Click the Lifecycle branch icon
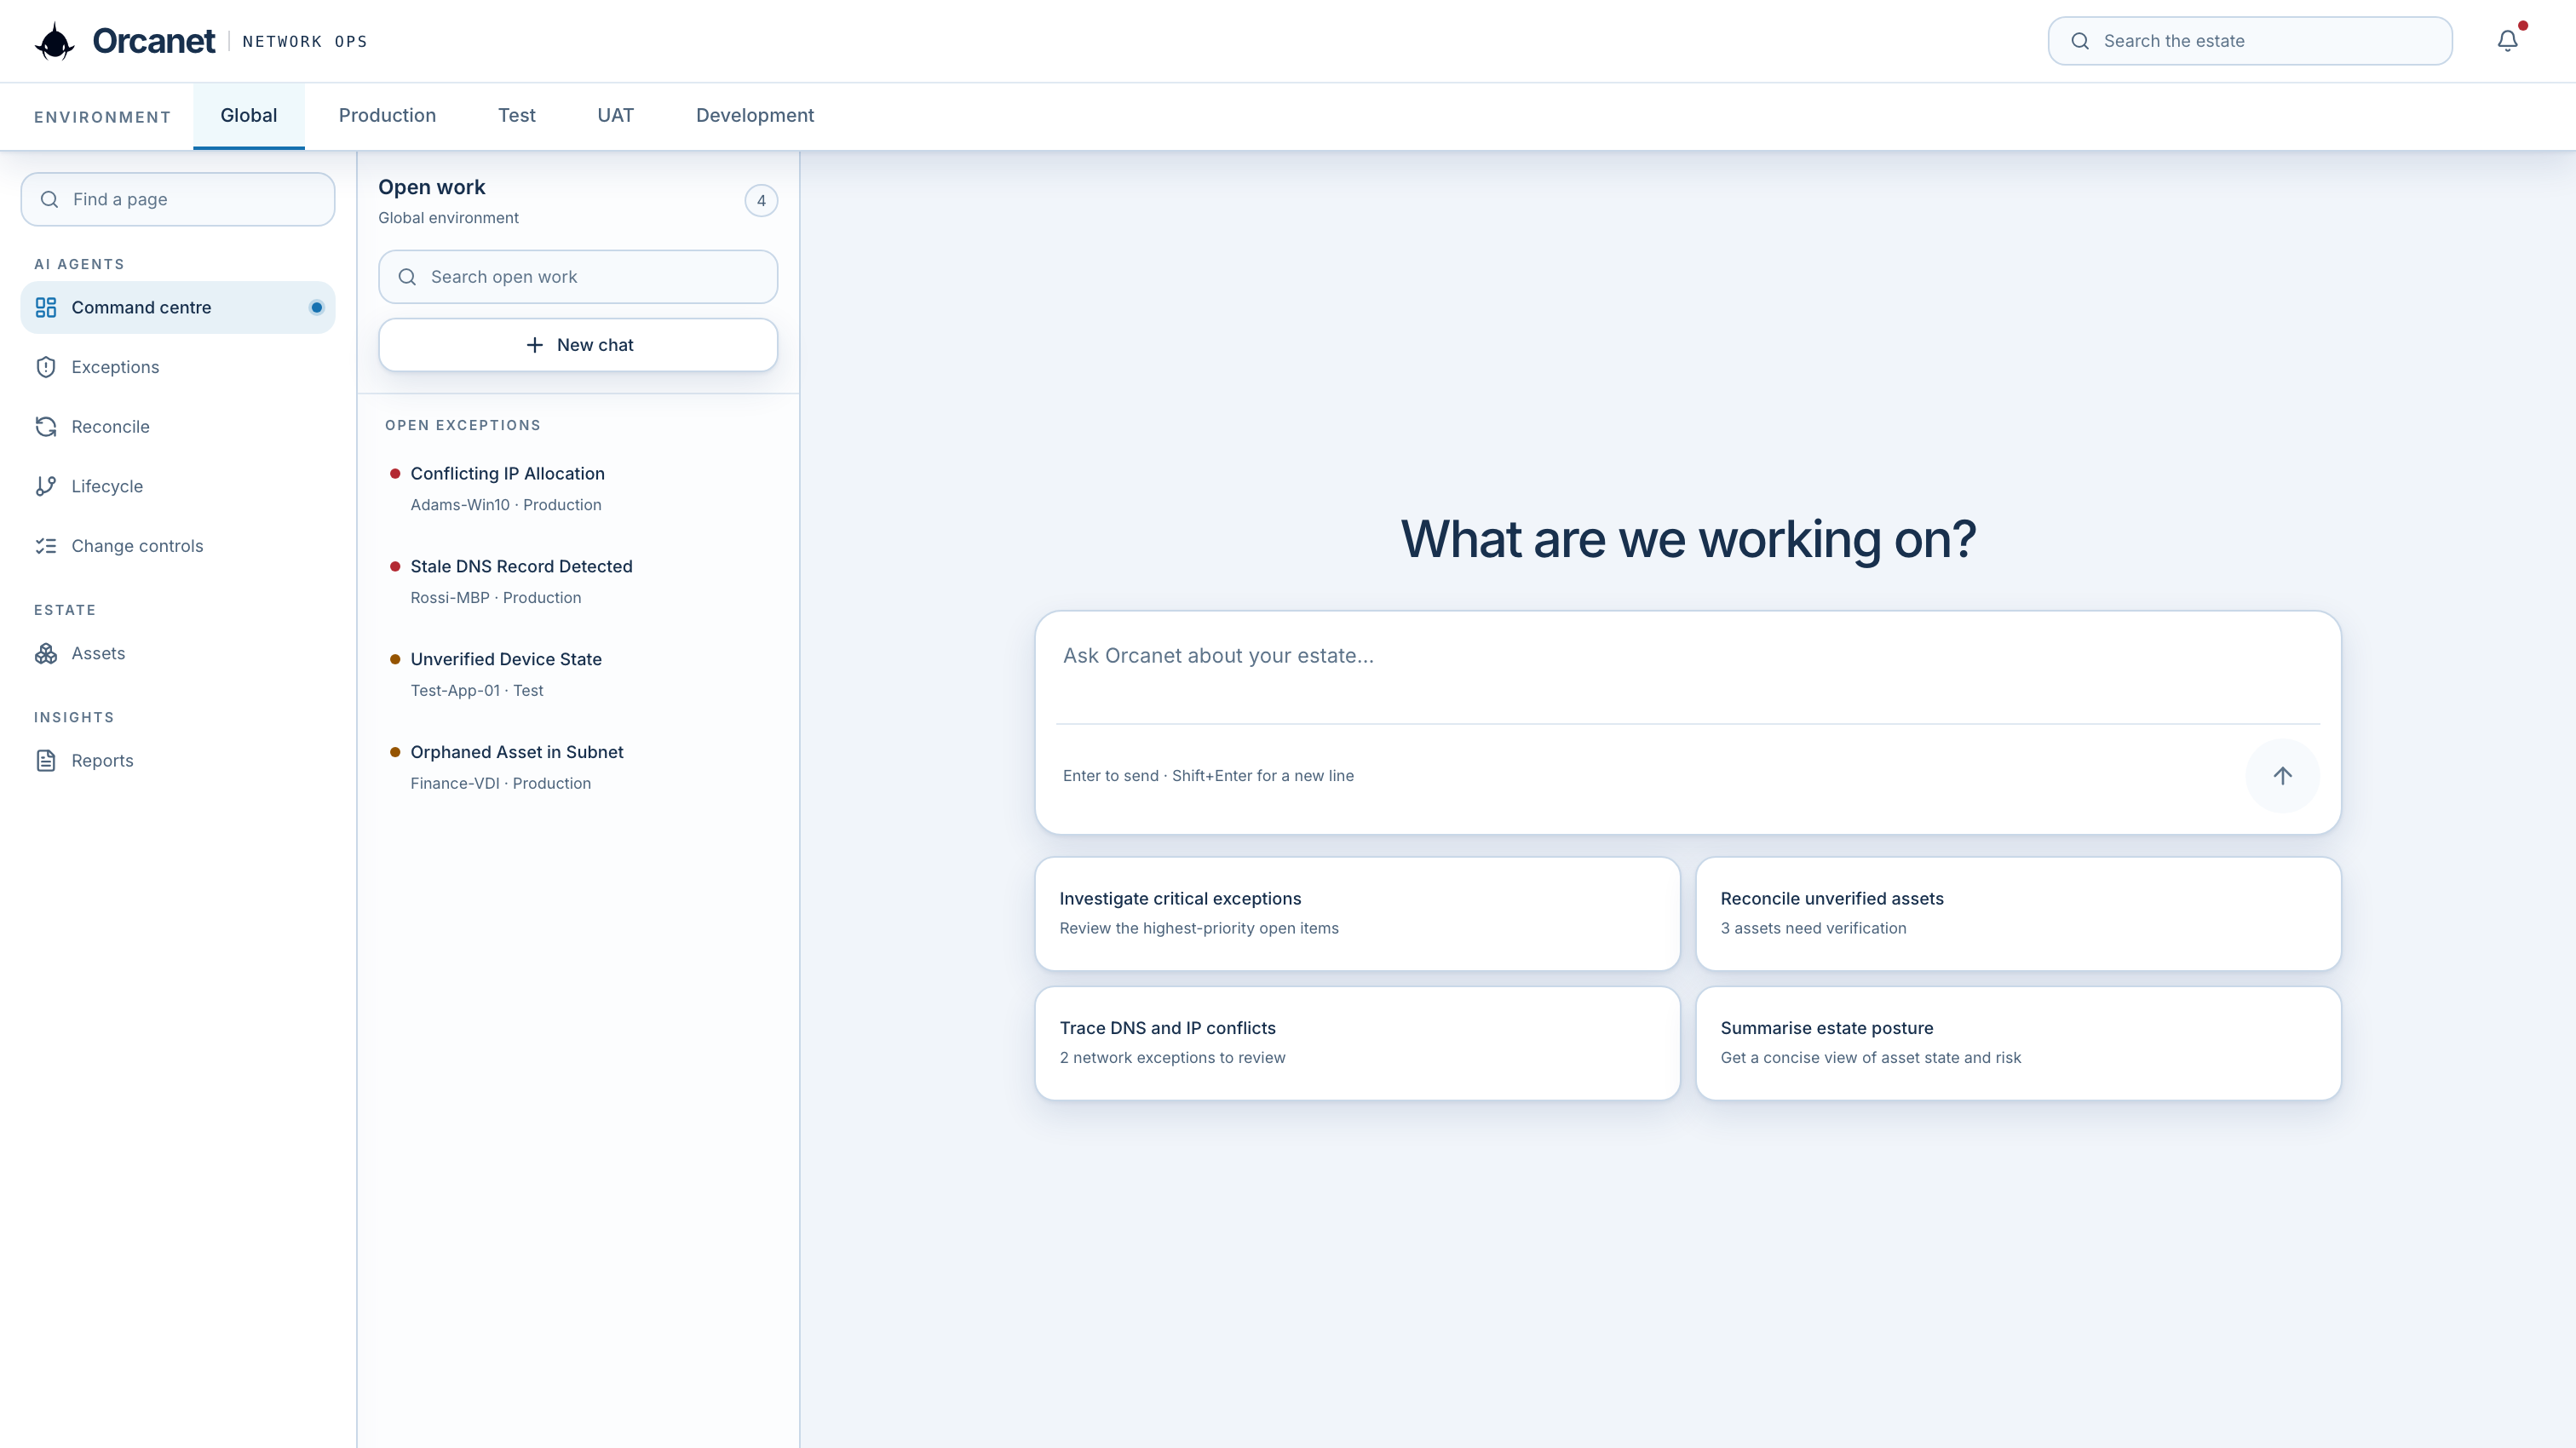This screenshot has width=2576, height=1448. click(46, 486)
